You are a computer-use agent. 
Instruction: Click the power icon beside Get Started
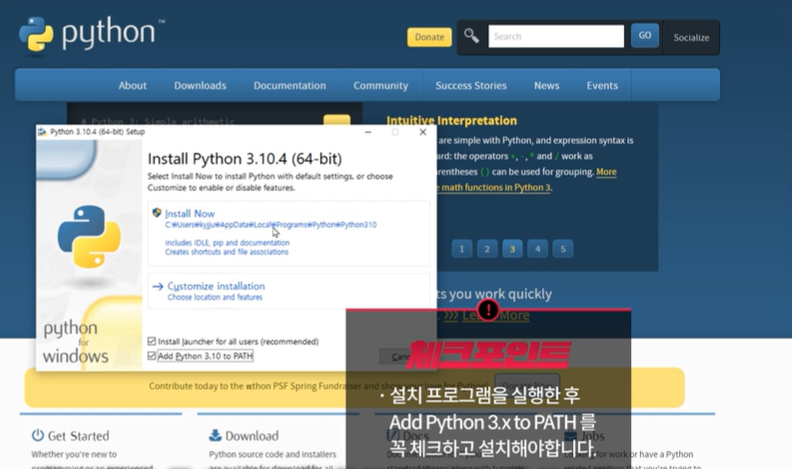[37, 435]
